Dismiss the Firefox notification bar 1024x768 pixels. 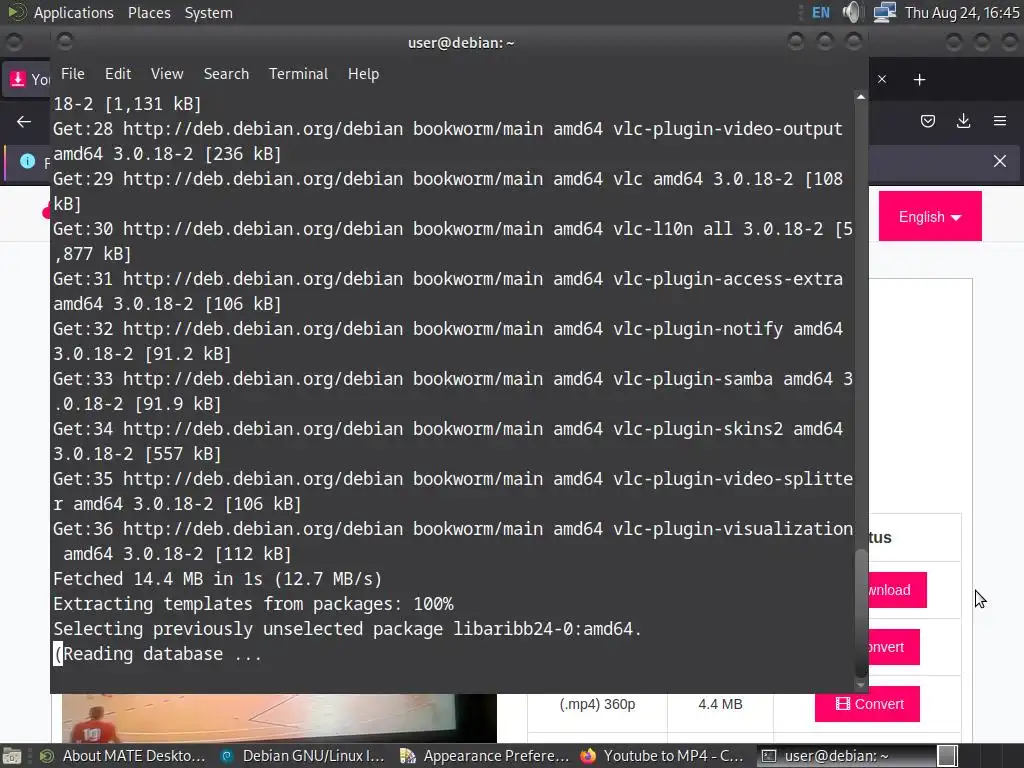[1000, 161]
